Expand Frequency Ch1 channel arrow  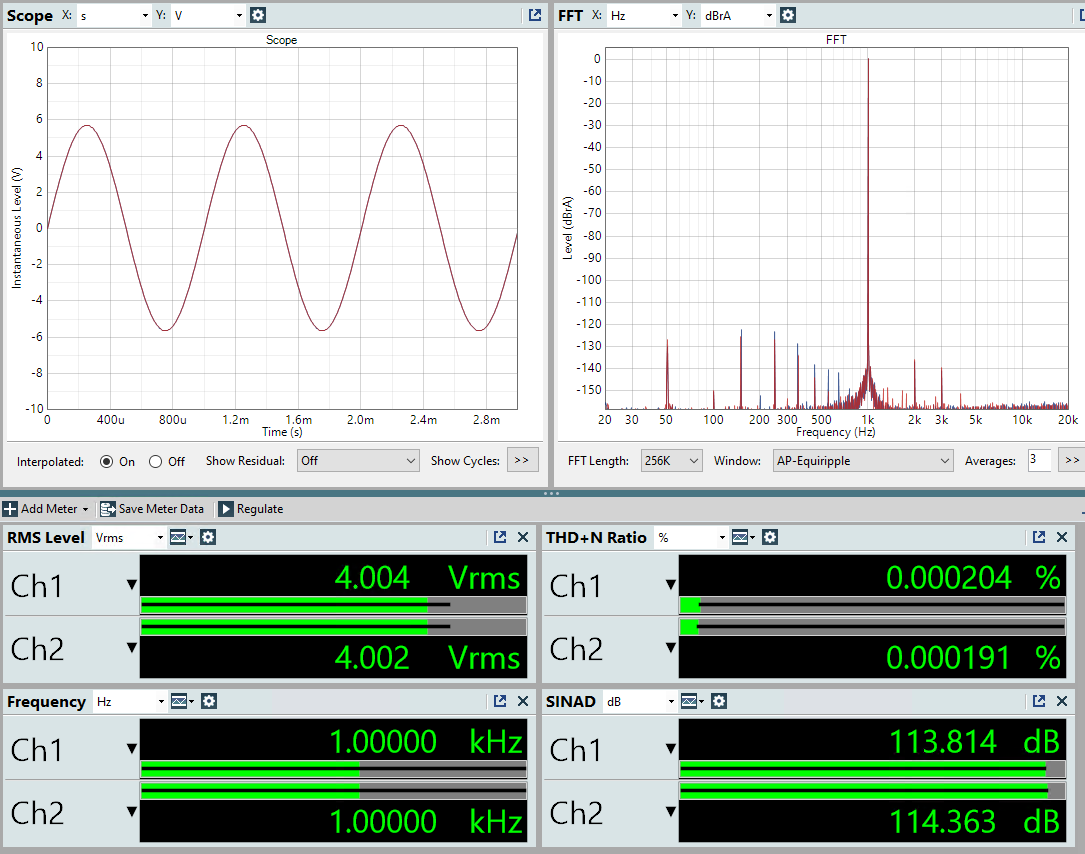click(x=131, y=749)
